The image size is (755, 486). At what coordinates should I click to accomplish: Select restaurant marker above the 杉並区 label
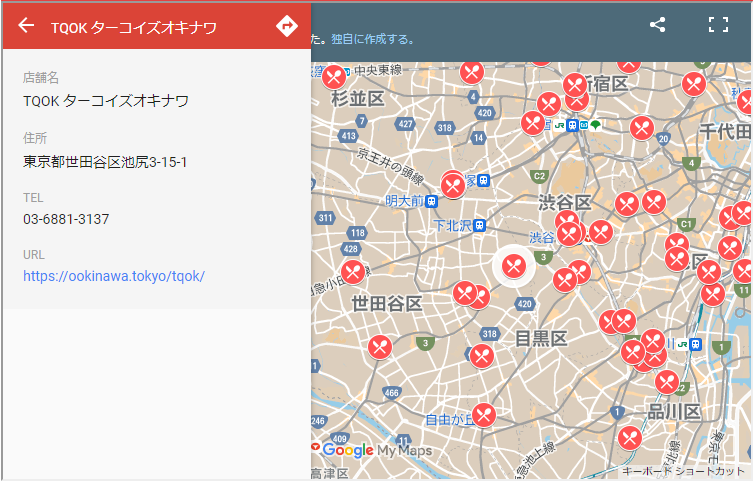point(334,76)
